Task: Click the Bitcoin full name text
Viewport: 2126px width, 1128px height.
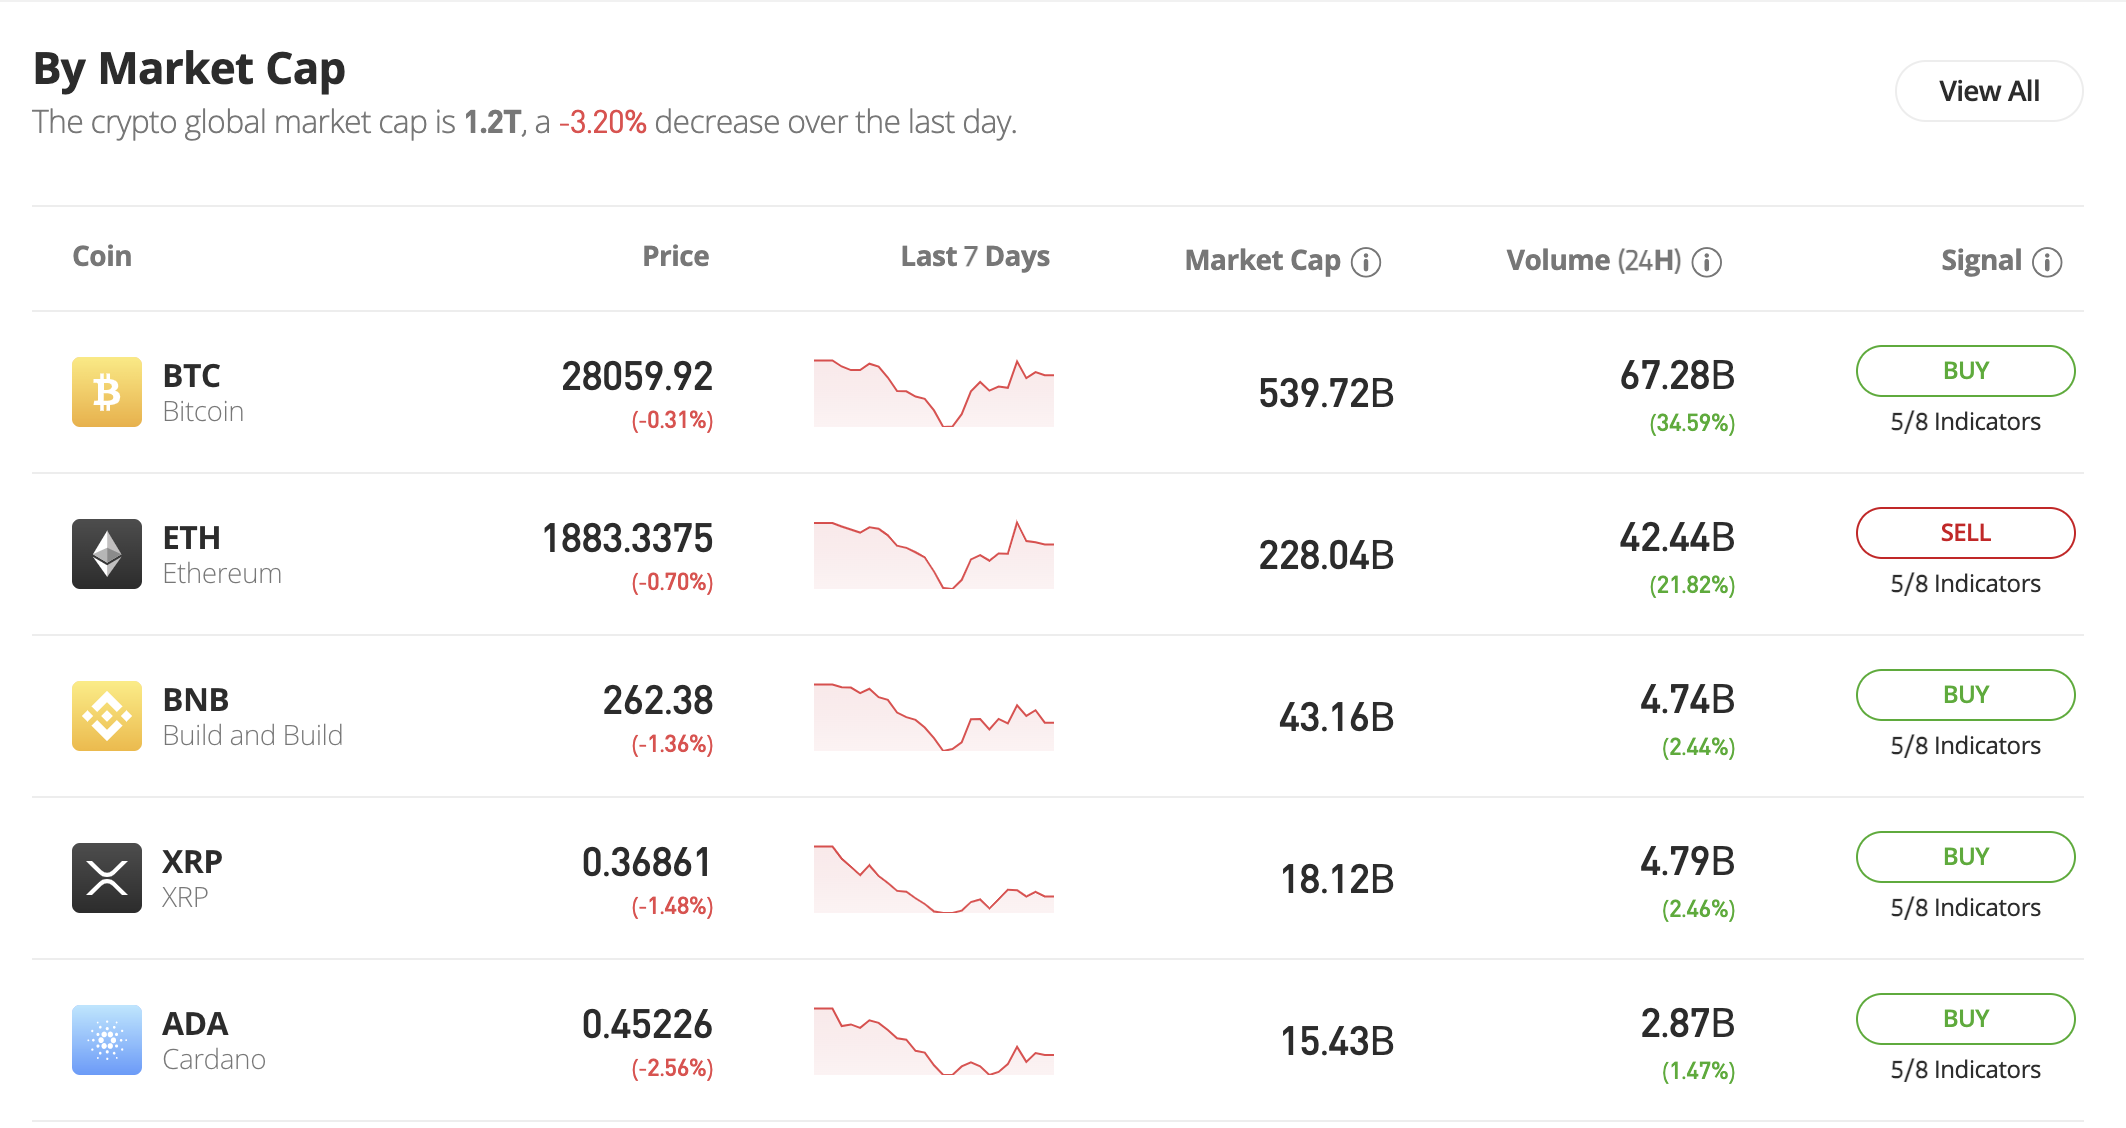Action: click(x=203, y=412)
